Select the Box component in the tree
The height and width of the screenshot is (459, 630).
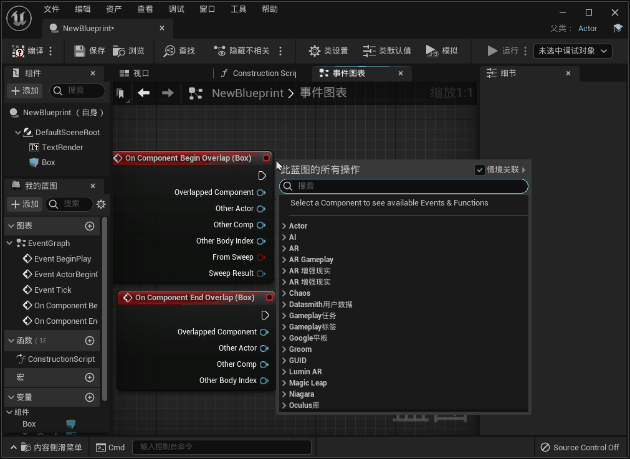[x=42, y=162]
